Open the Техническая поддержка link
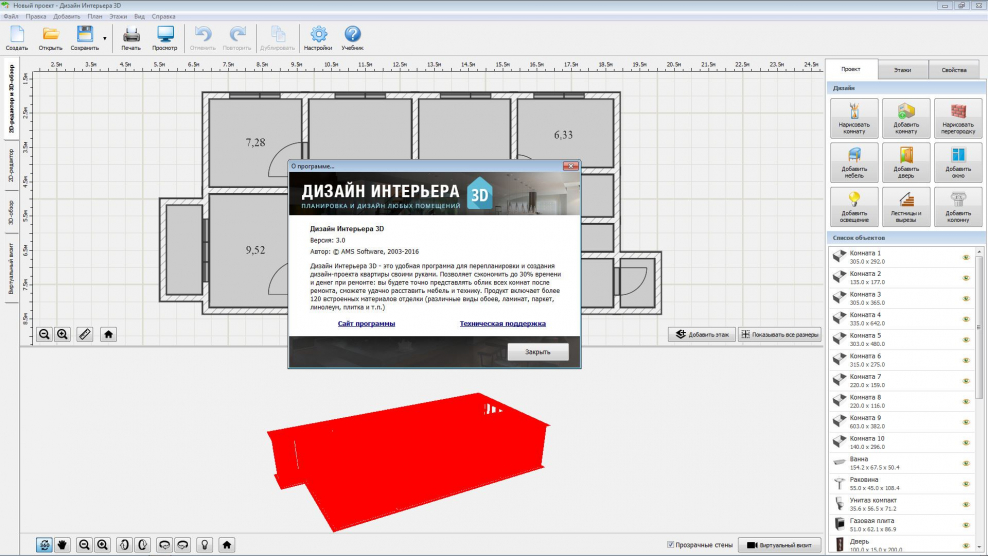This screenshot has height=556, width=988. tap(502, 323)
